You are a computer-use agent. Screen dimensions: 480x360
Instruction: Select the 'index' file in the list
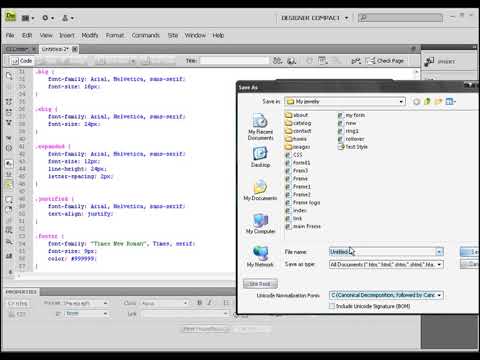pyautogui.click(x=296, y=210)
